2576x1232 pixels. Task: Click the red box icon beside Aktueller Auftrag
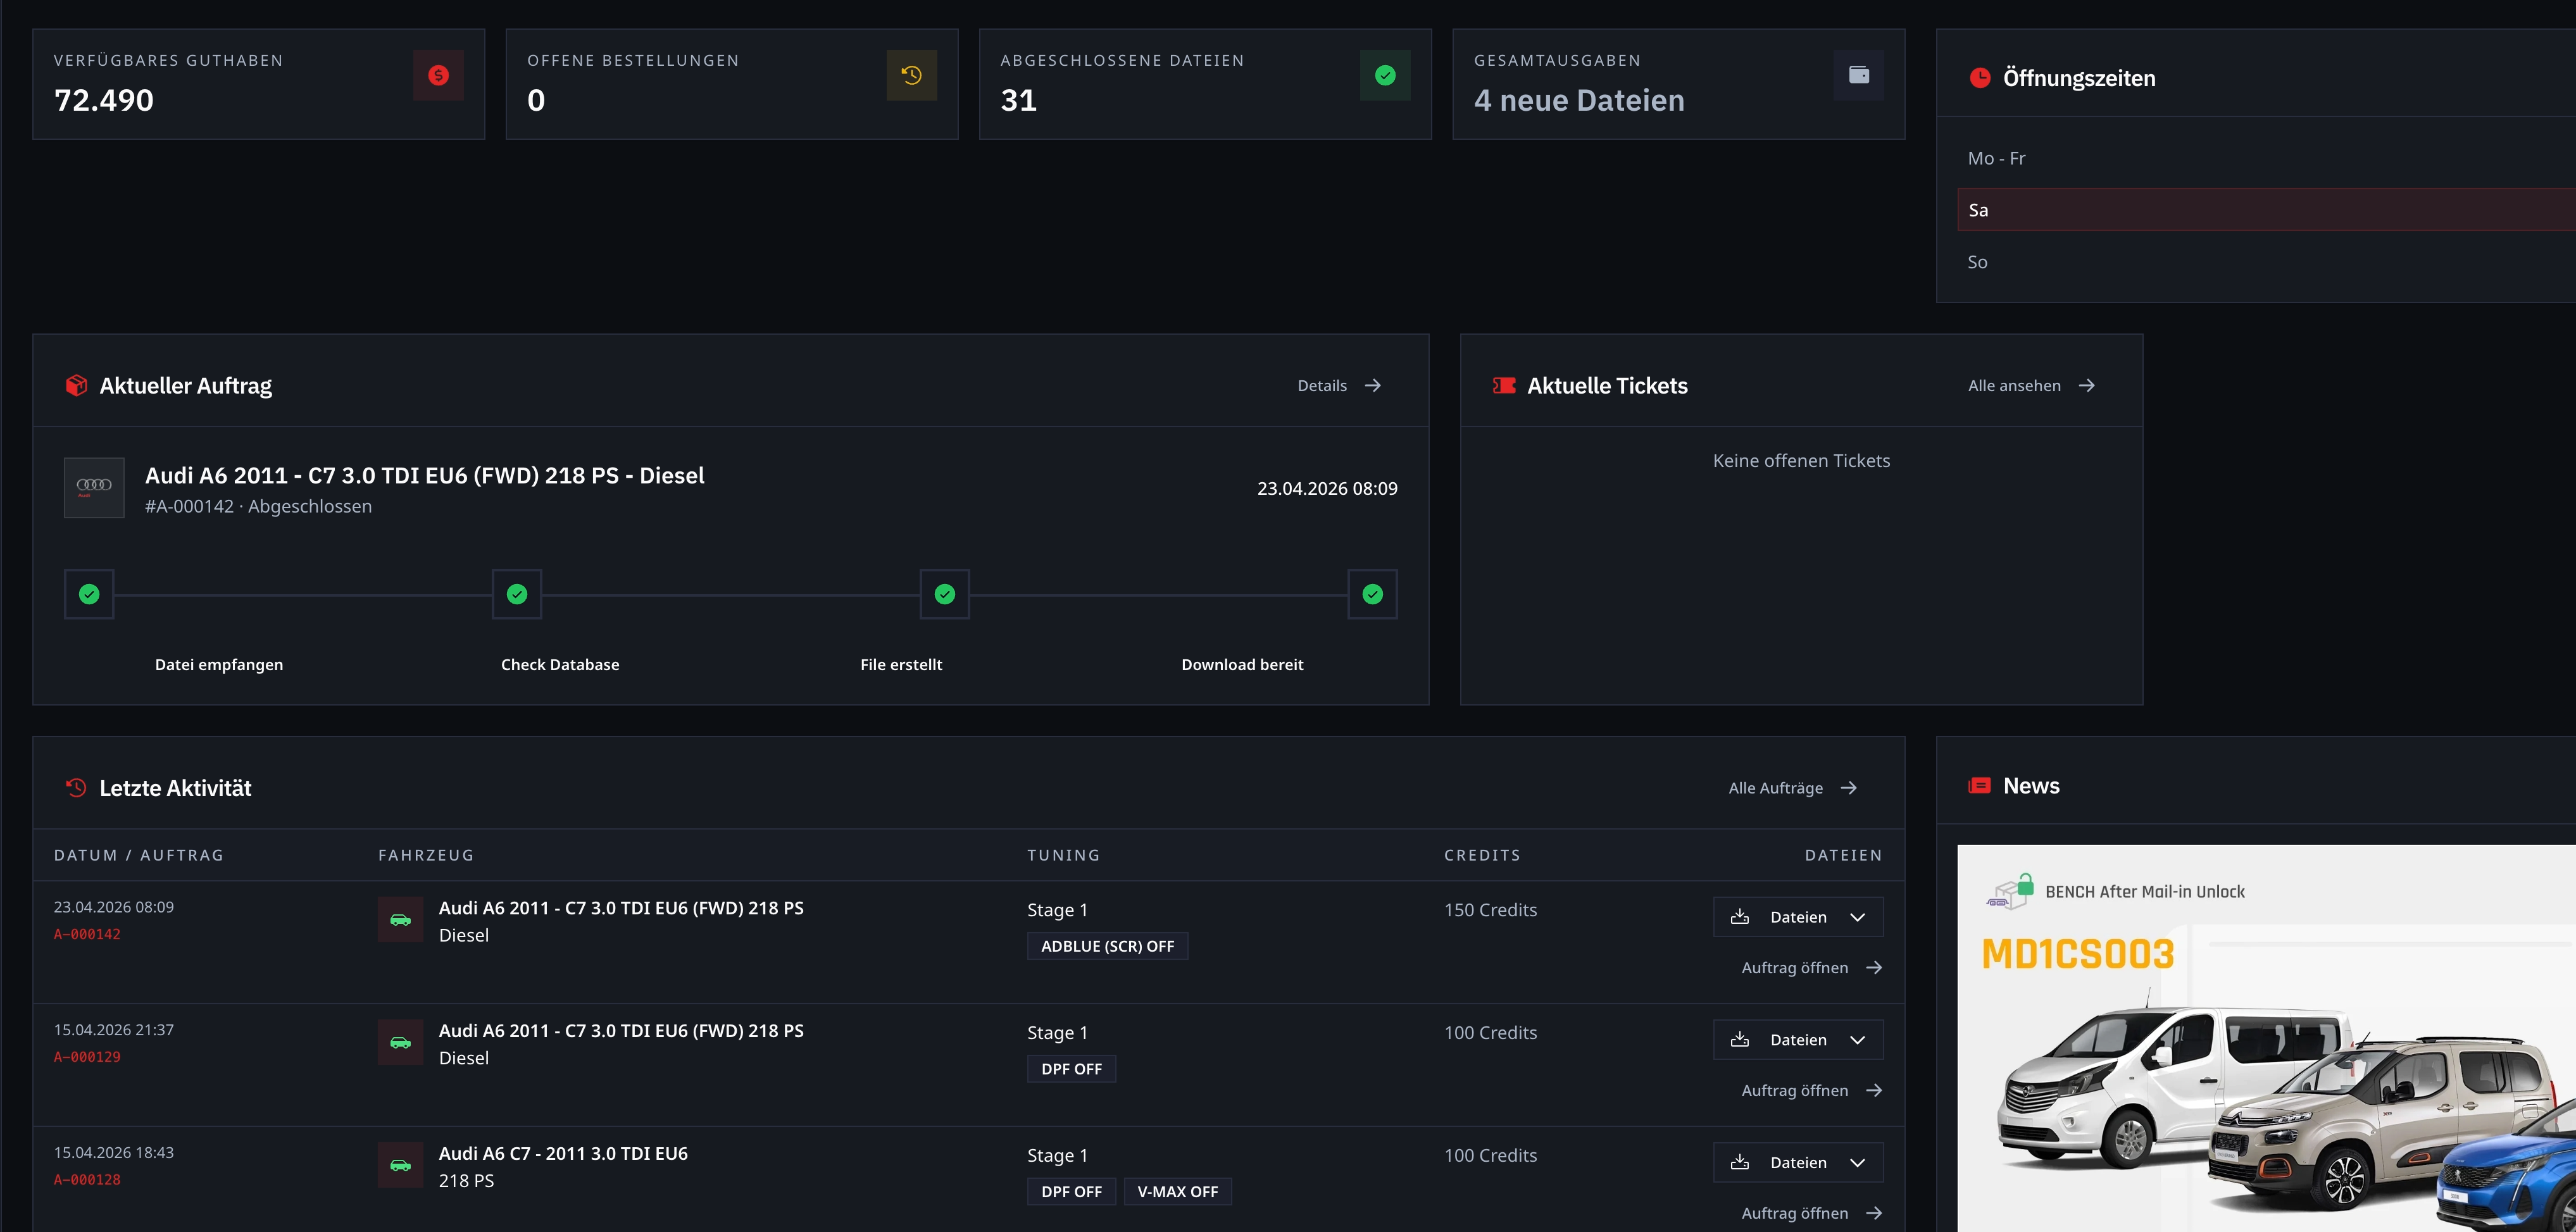(76, 386)
